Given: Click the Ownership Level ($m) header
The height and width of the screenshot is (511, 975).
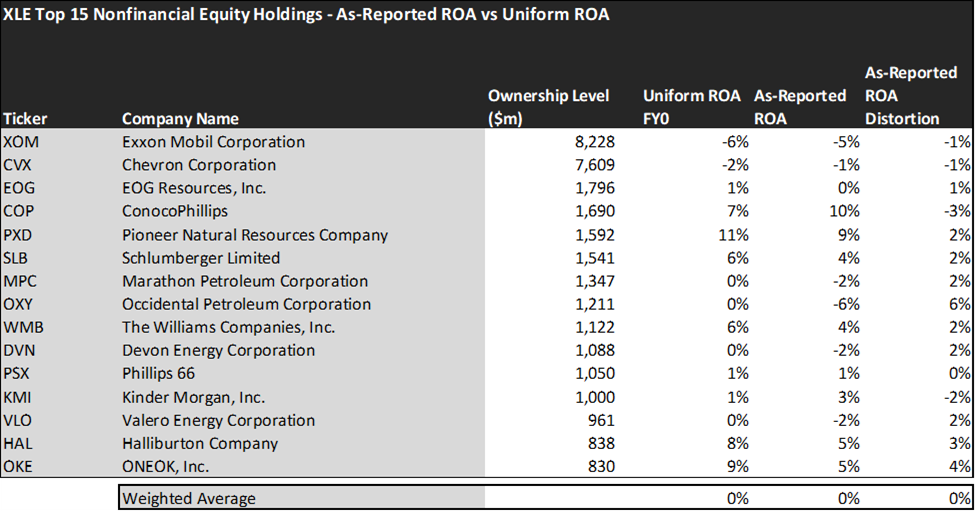Looking at the screenshot, I should [x=548, y=107].
